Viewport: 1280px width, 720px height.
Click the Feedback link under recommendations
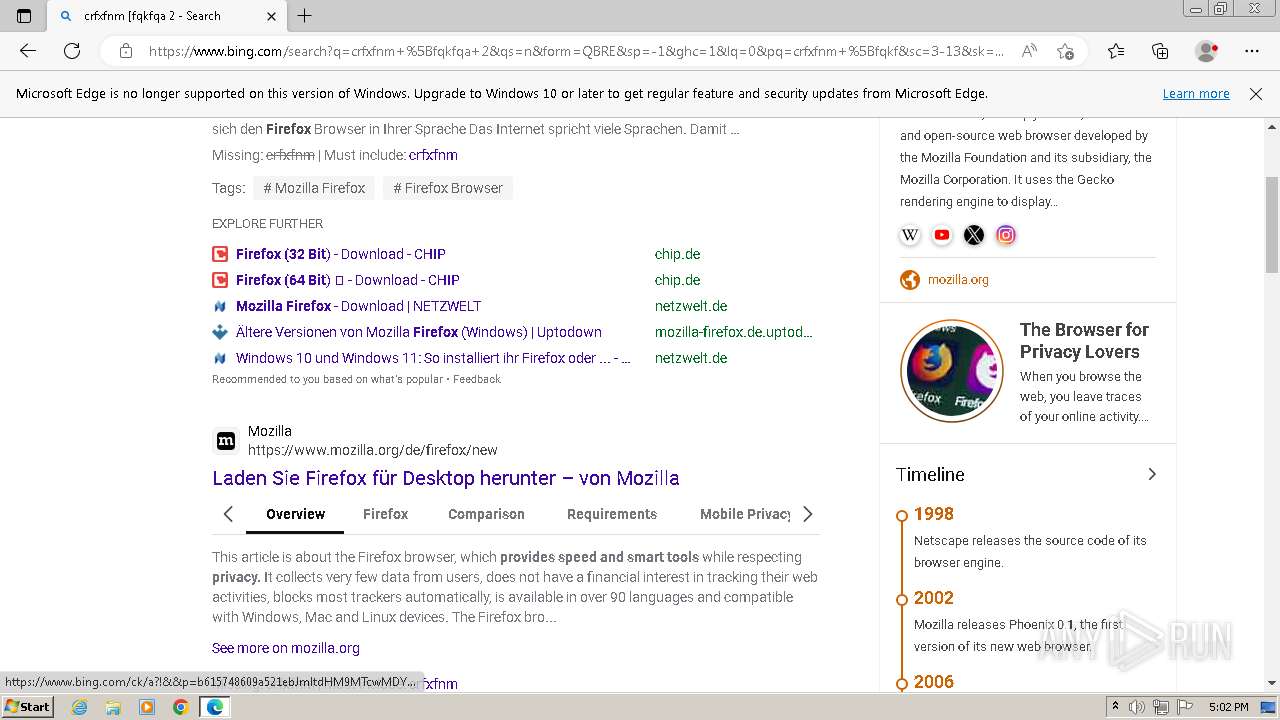pyautogui.click(x=477, y=379)
